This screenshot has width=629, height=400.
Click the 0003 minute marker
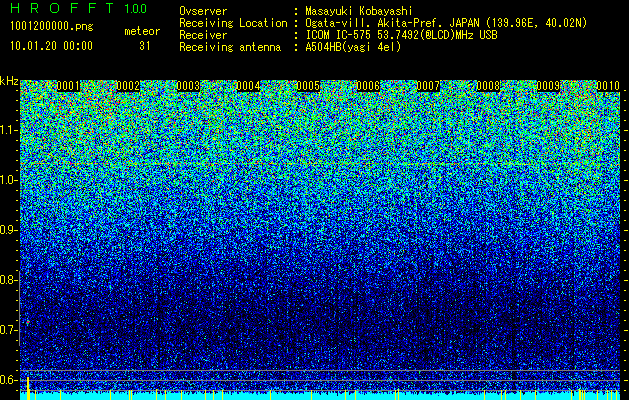[x=188, y=86]
